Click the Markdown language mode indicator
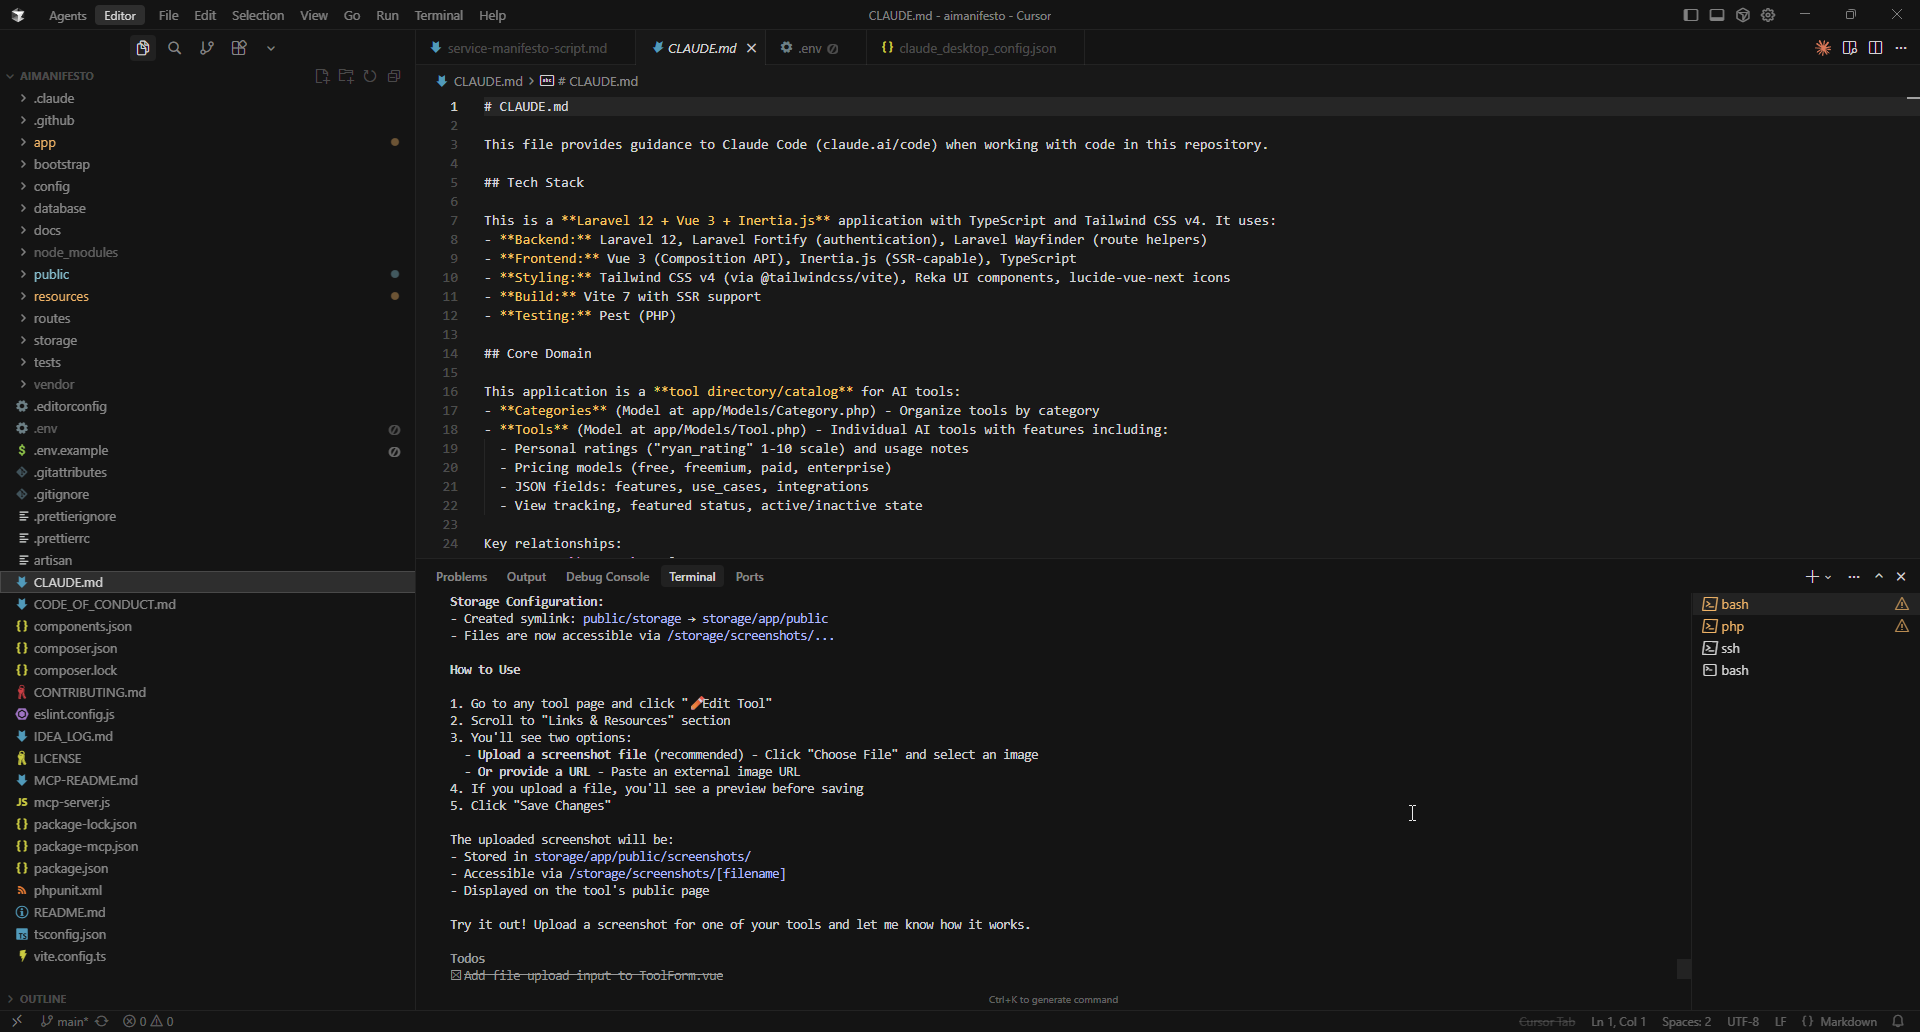 pyautogui.click(x=1849, y=1021)
